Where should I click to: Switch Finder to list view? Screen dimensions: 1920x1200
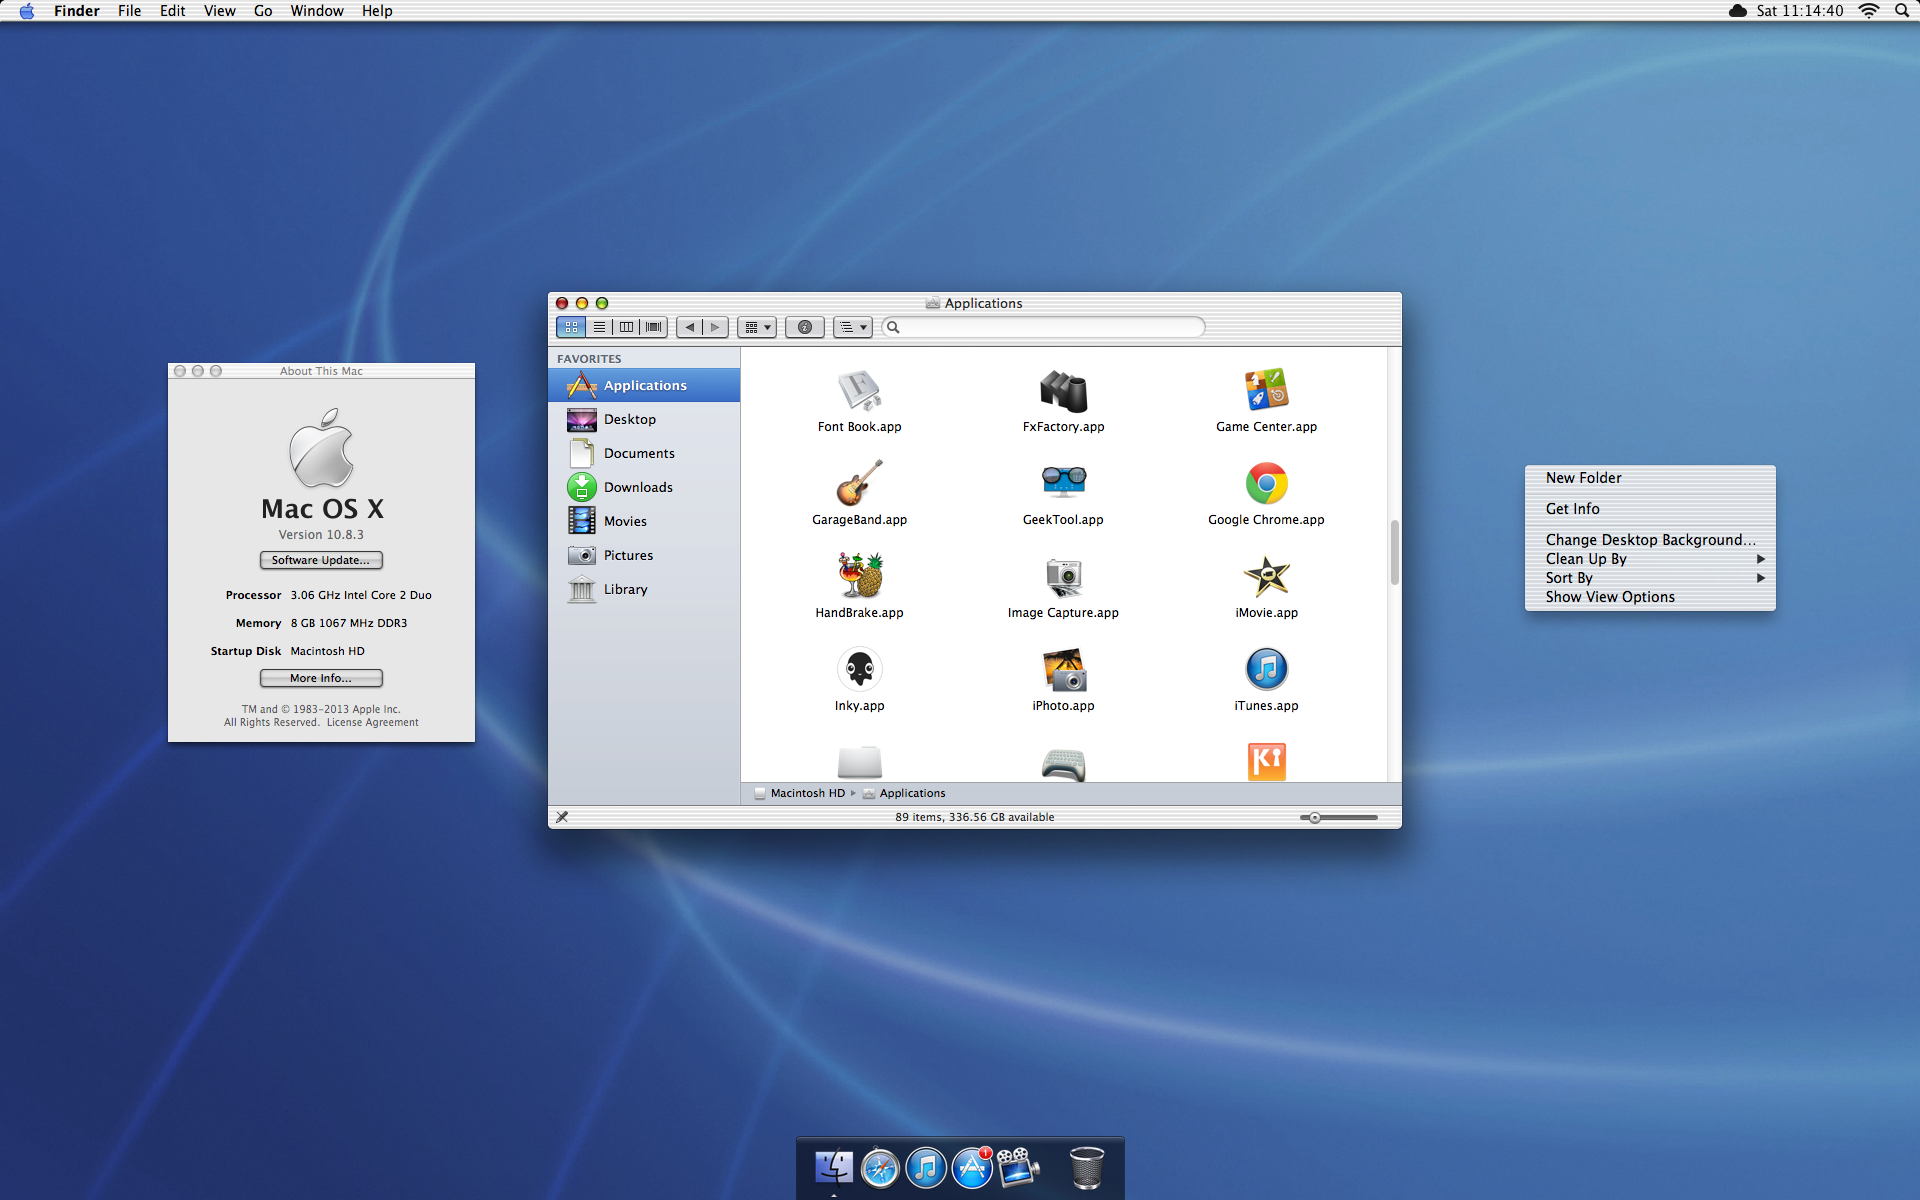[x=599, y=327]
